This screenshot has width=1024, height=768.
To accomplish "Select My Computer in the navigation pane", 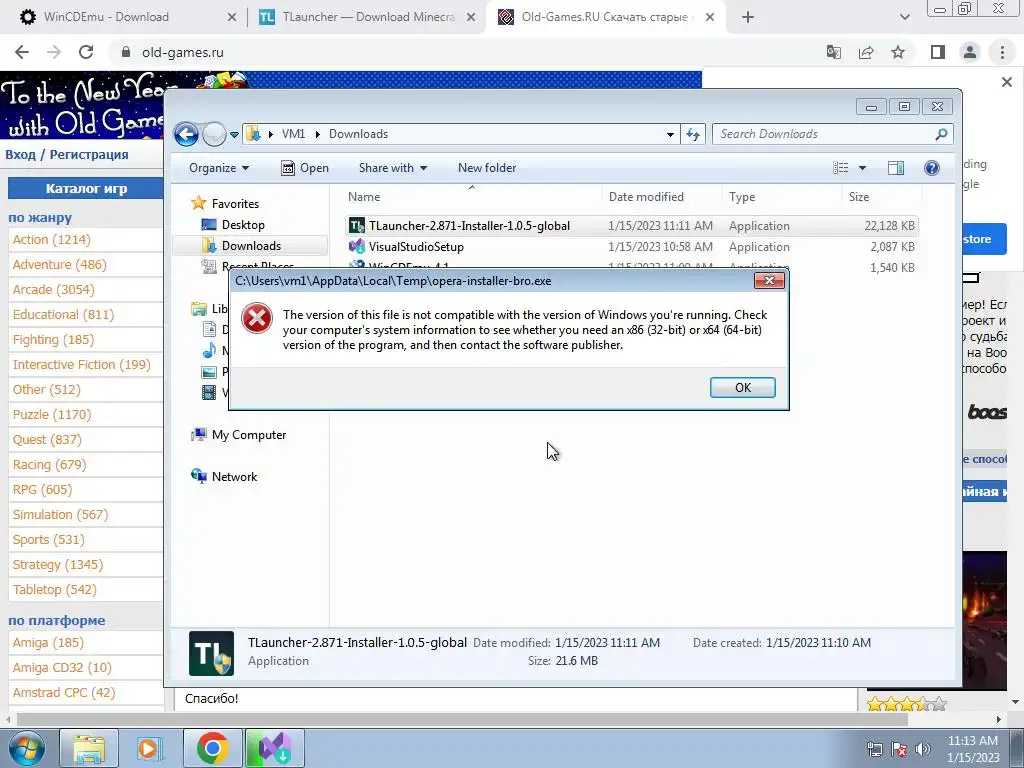I will (248, 435).
